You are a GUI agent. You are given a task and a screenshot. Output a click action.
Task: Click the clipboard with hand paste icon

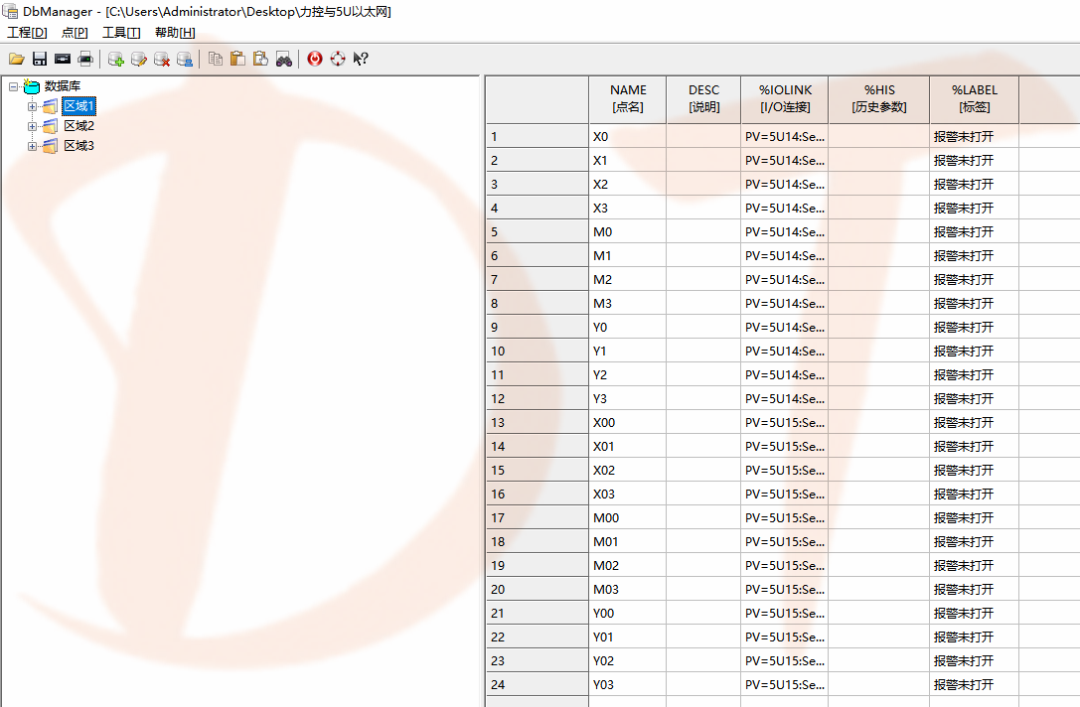[x=260, y=59]
